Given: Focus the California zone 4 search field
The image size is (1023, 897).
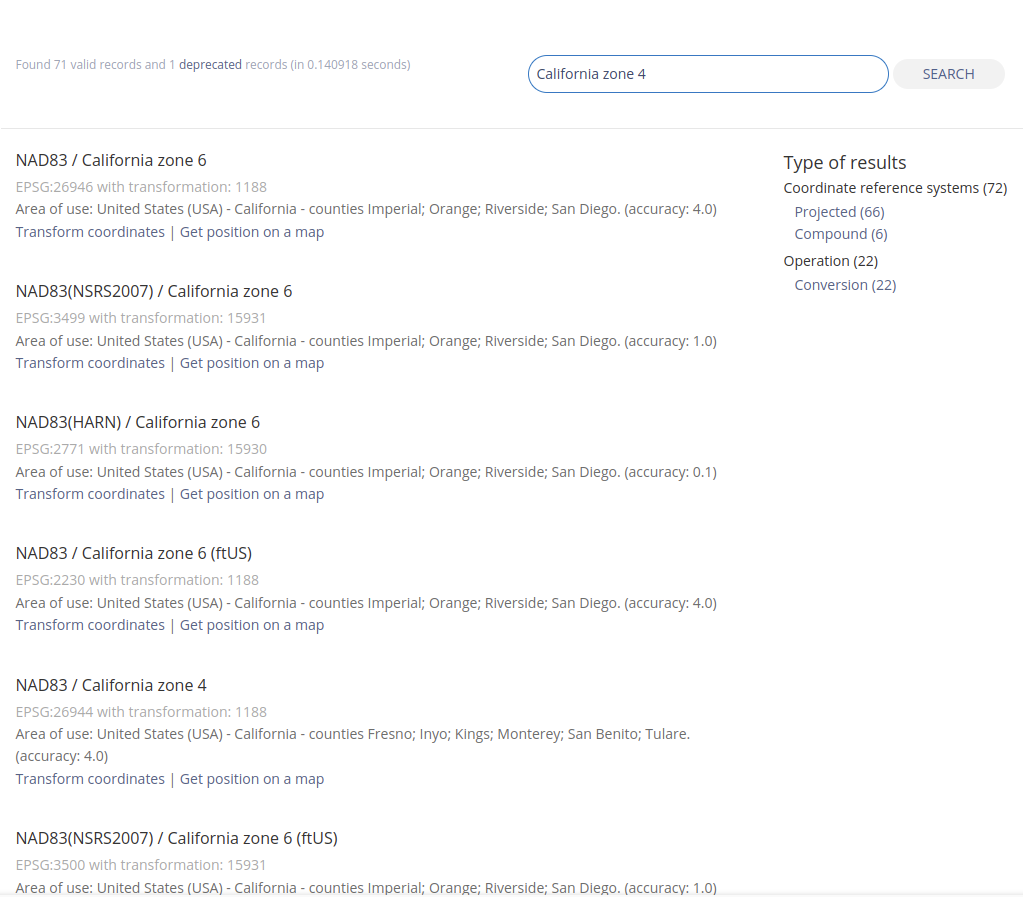Looking at the screenshot, I should click(x=707, y=74).
